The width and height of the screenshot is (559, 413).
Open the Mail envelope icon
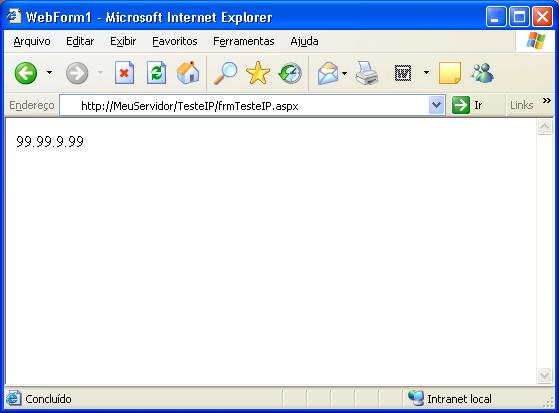pos(328,73)
